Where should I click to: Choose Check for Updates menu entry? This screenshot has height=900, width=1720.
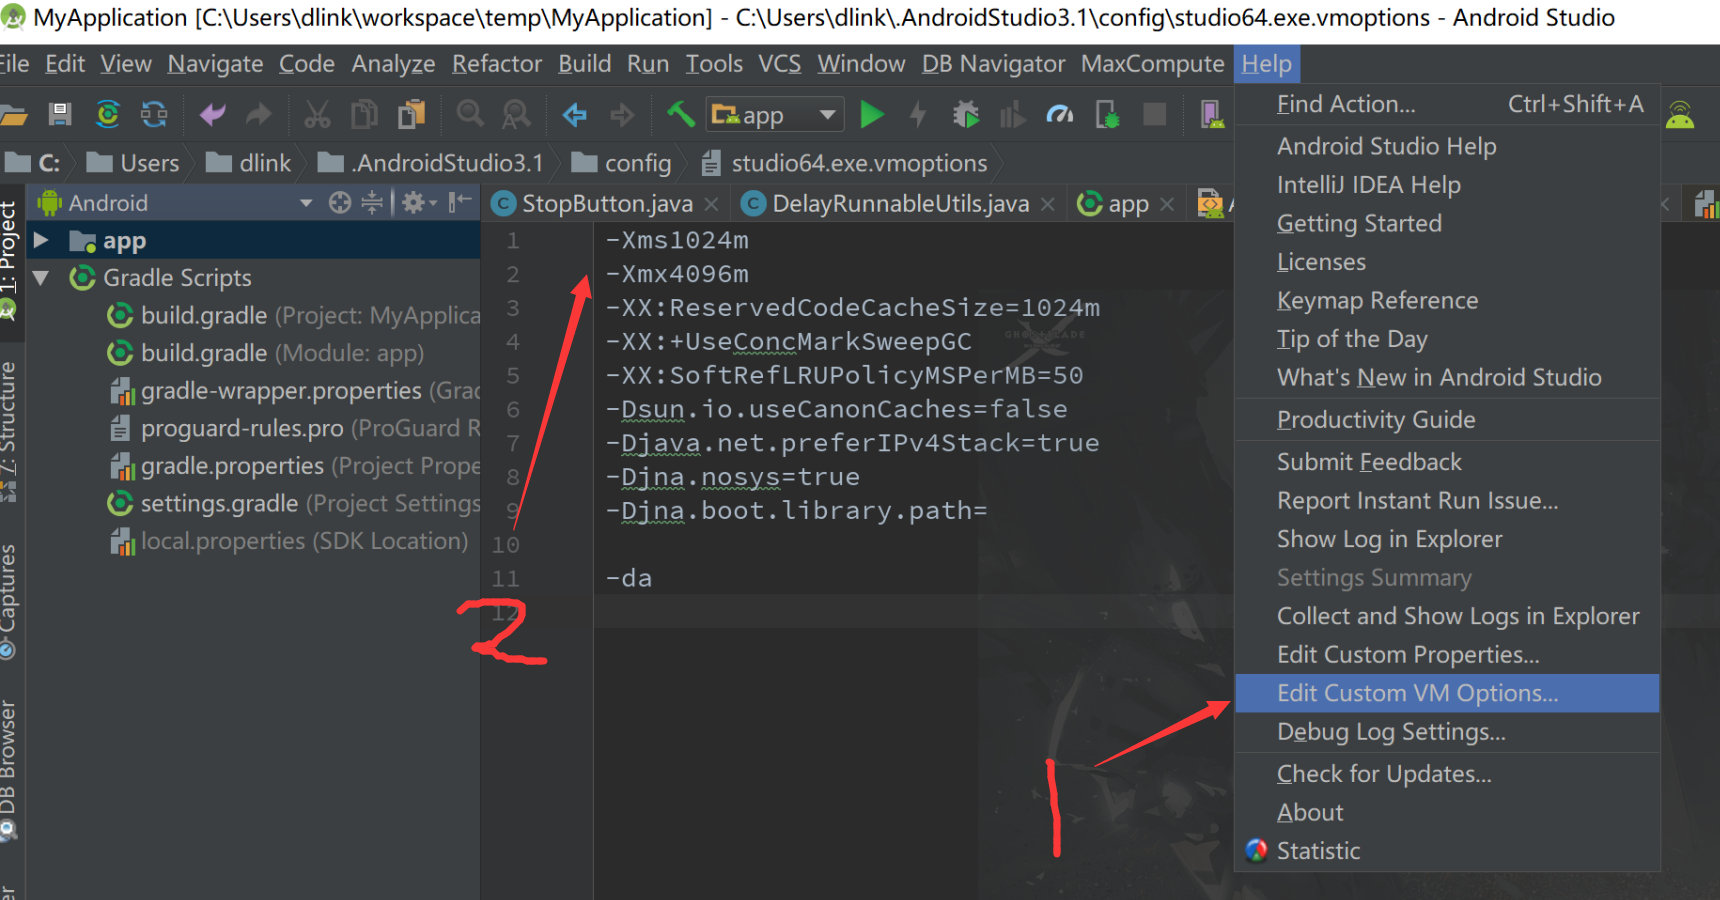(x=1447, y=774)
